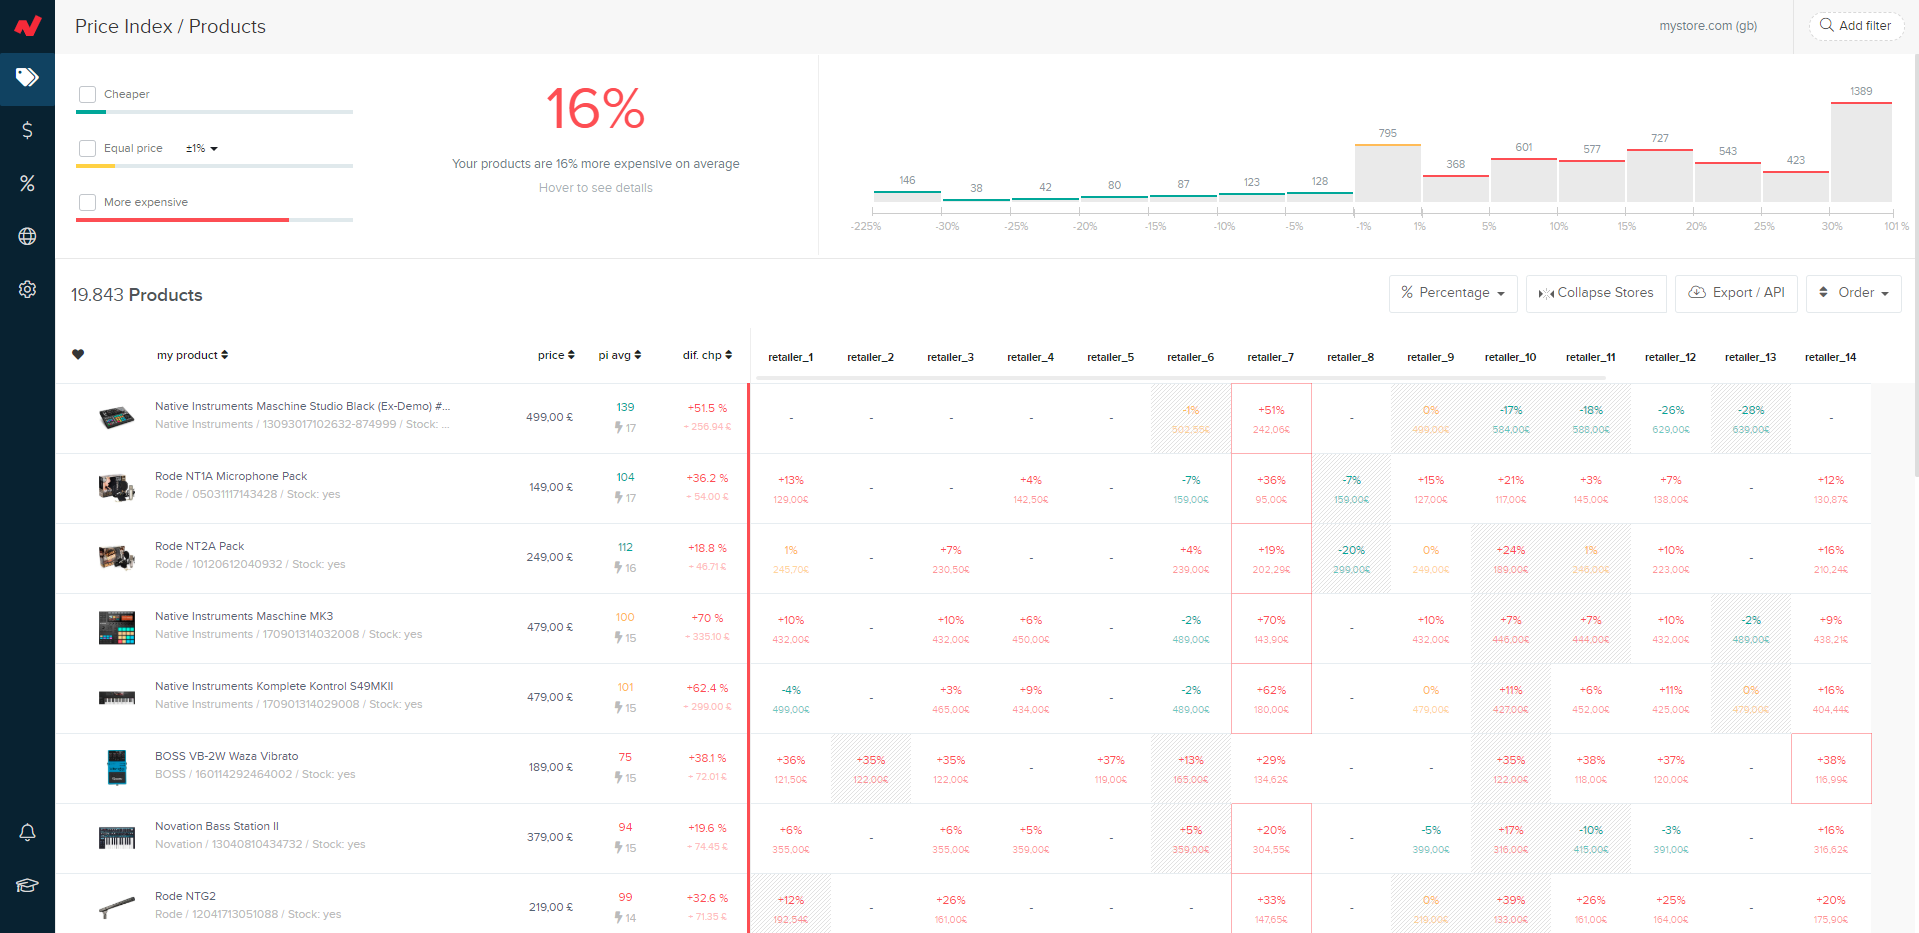This screenshot has width=1919, height=933.
Task: Open Maschine Studio Black product thumbnail
Action: pyautogui.click(x=117, y=417)
